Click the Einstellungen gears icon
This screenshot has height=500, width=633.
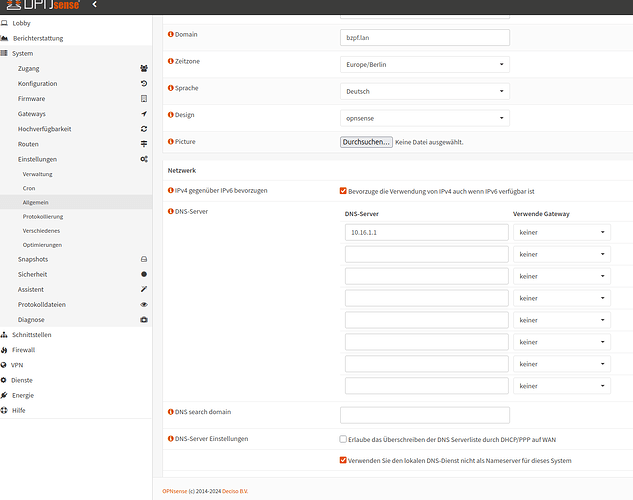pyautogui.click(x=144, y=159)
